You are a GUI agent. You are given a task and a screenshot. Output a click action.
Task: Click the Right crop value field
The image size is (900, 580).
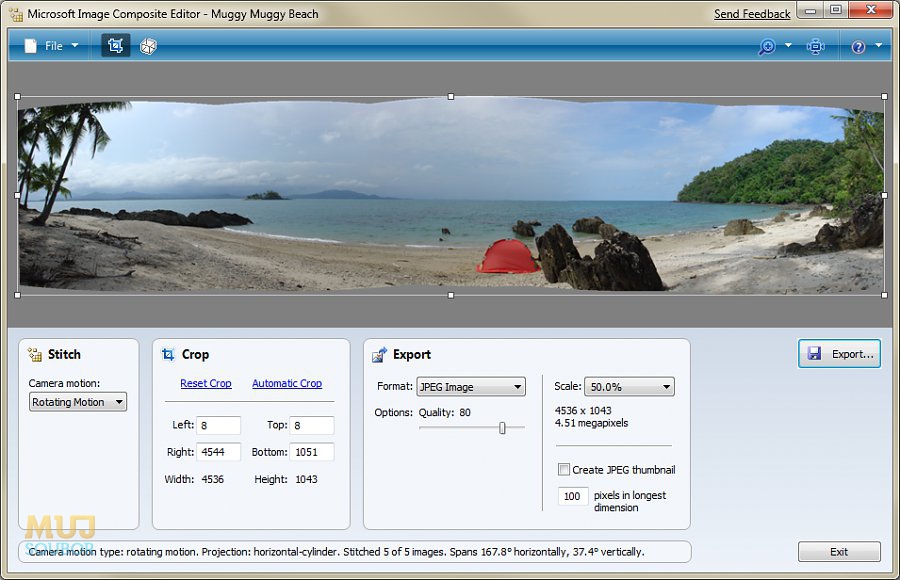point(218,452)
